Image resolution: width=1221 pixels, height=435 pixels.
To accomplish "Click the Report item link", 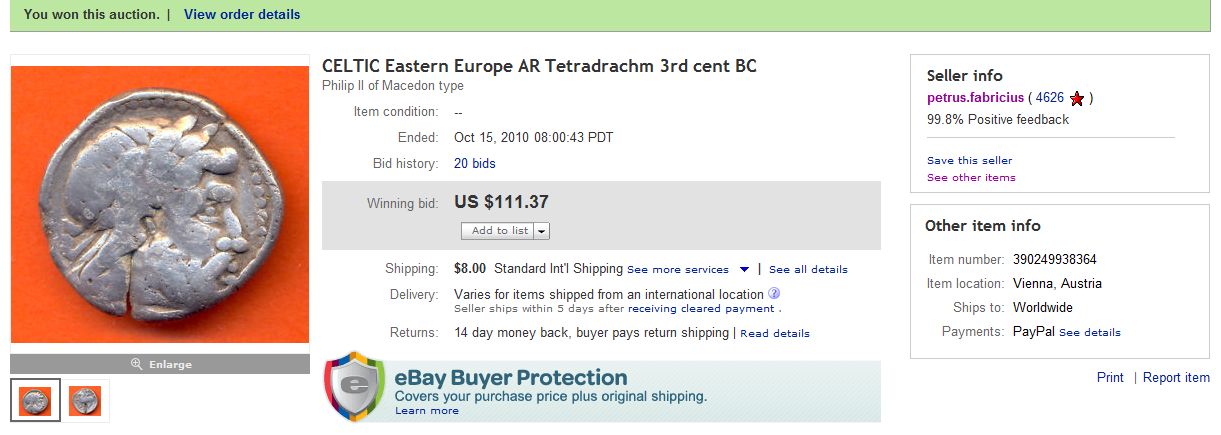I will (x=1176, y=378).
